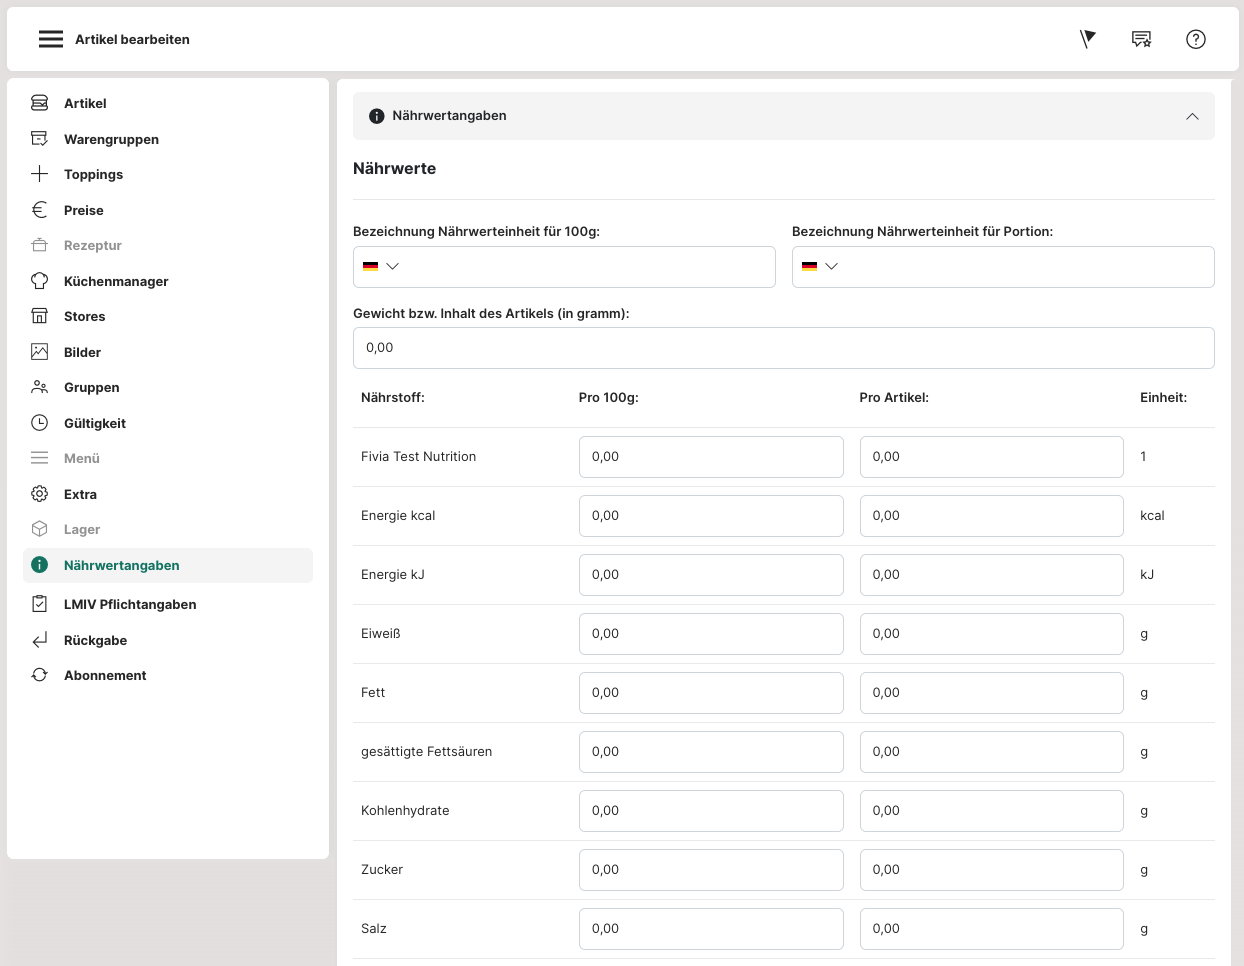Select Toppings in the sidebar
1244x966 pixels.
coord(93,174)
